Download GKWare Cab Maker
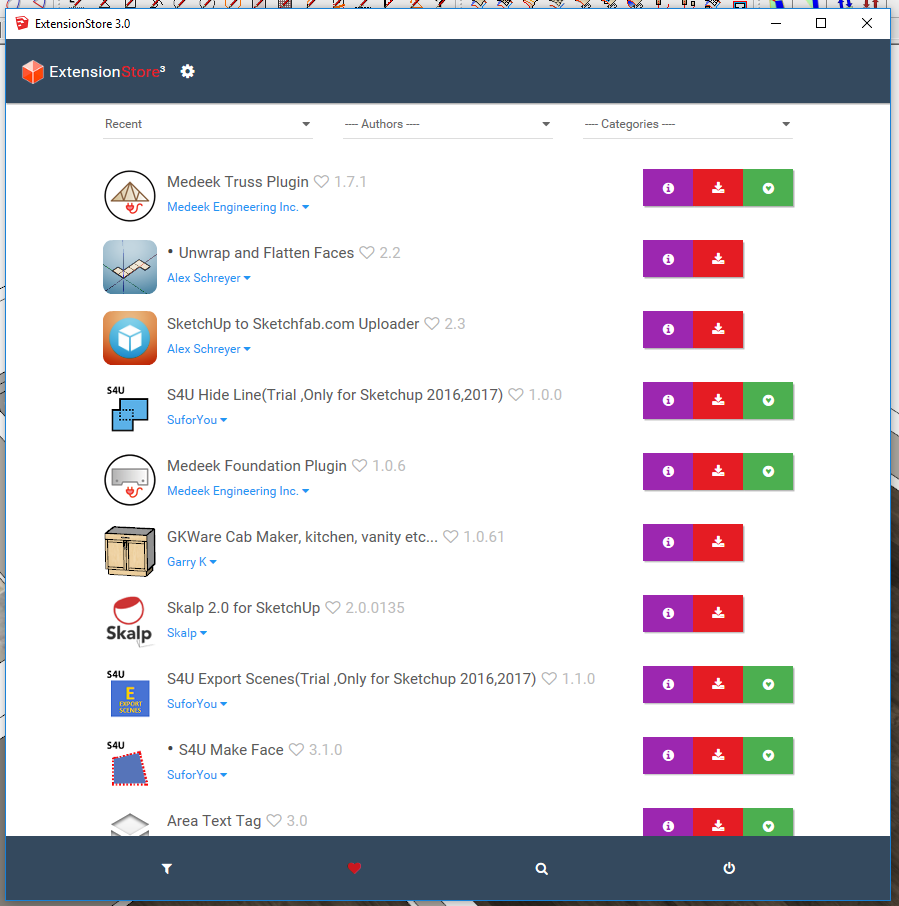This screenshot has width=899, height=906. [718, 543]
